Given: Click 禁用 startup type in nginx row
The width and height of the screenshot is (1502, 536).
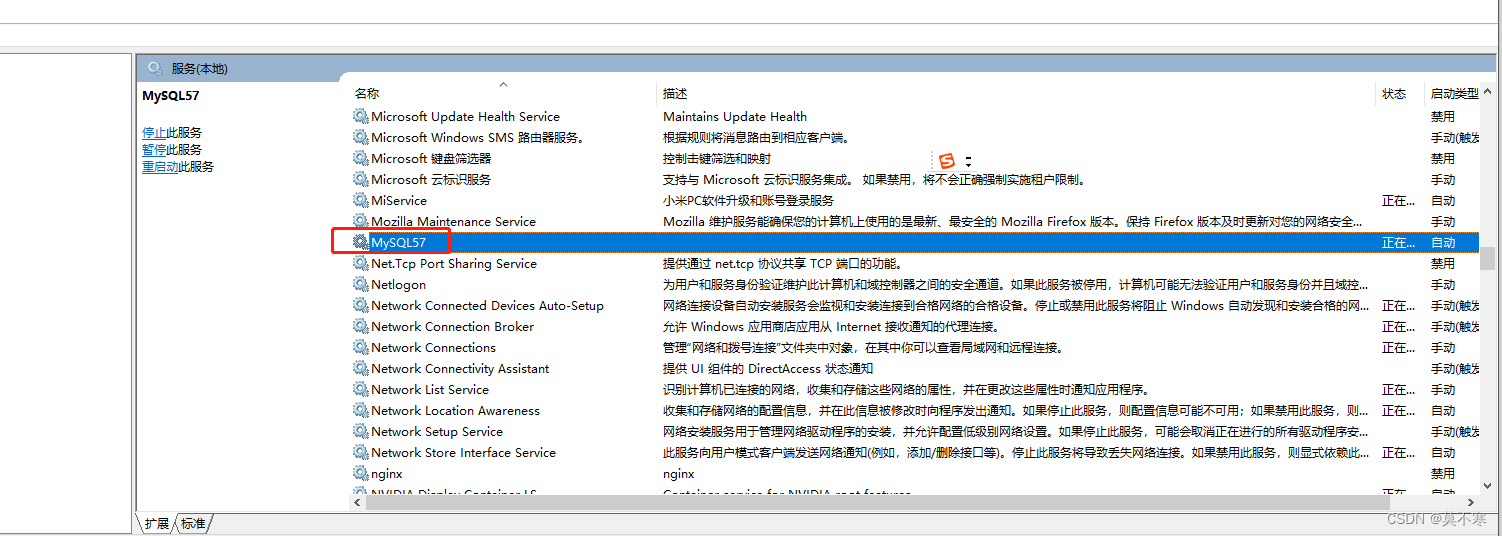Looking at the screenshot, I should pyautogui.click(x=1443, y=473).
